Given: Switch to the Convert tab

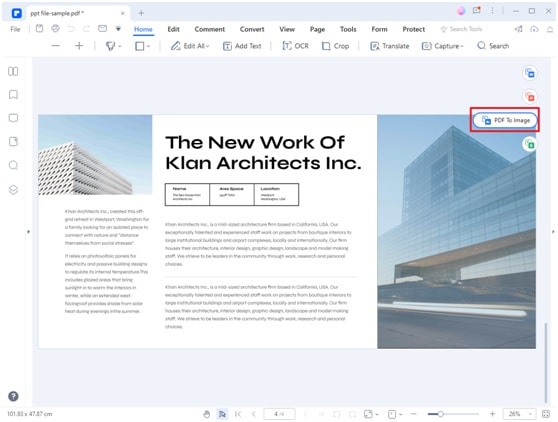Looking at the screenshot, I should 252,29.
